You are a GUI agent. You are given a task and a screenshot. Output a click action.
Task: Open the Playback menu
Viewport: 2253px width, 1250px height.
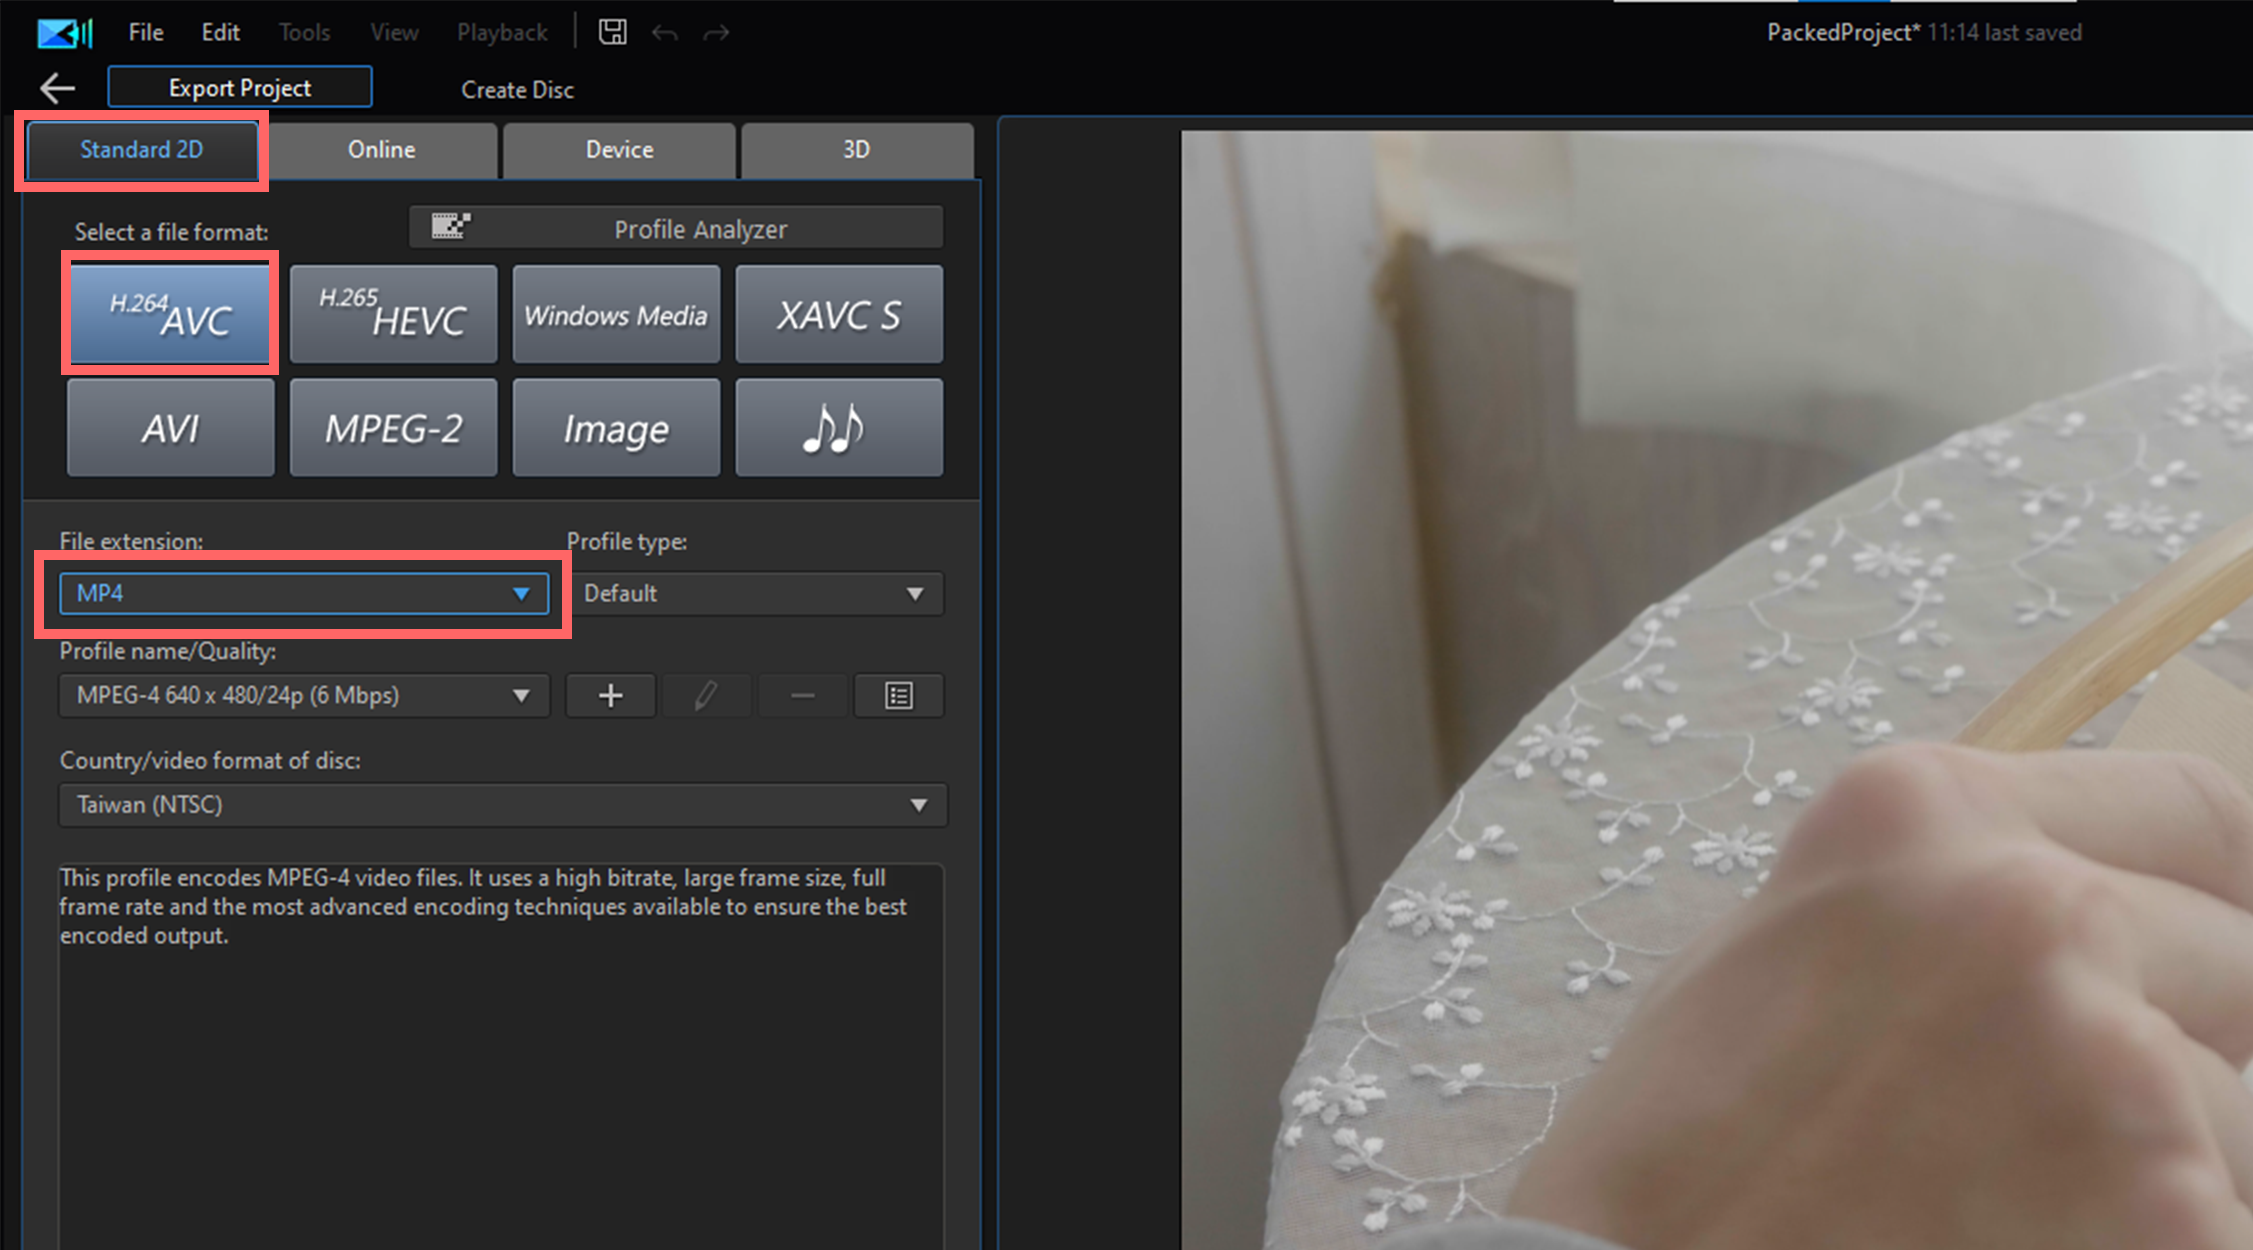tap(502, 32)
